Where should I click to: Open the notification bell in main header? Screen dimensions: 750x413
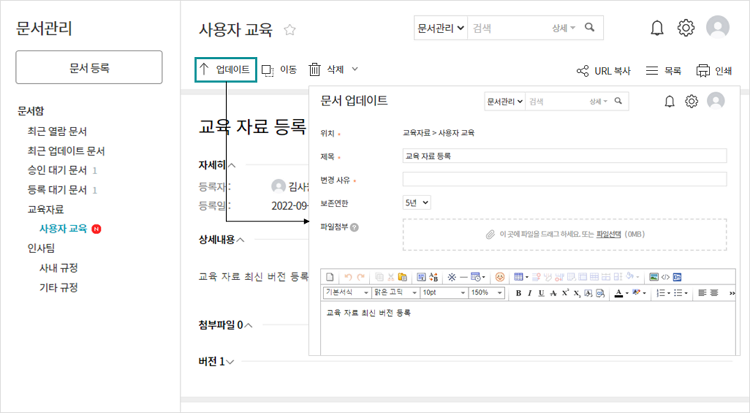point(657,28)
